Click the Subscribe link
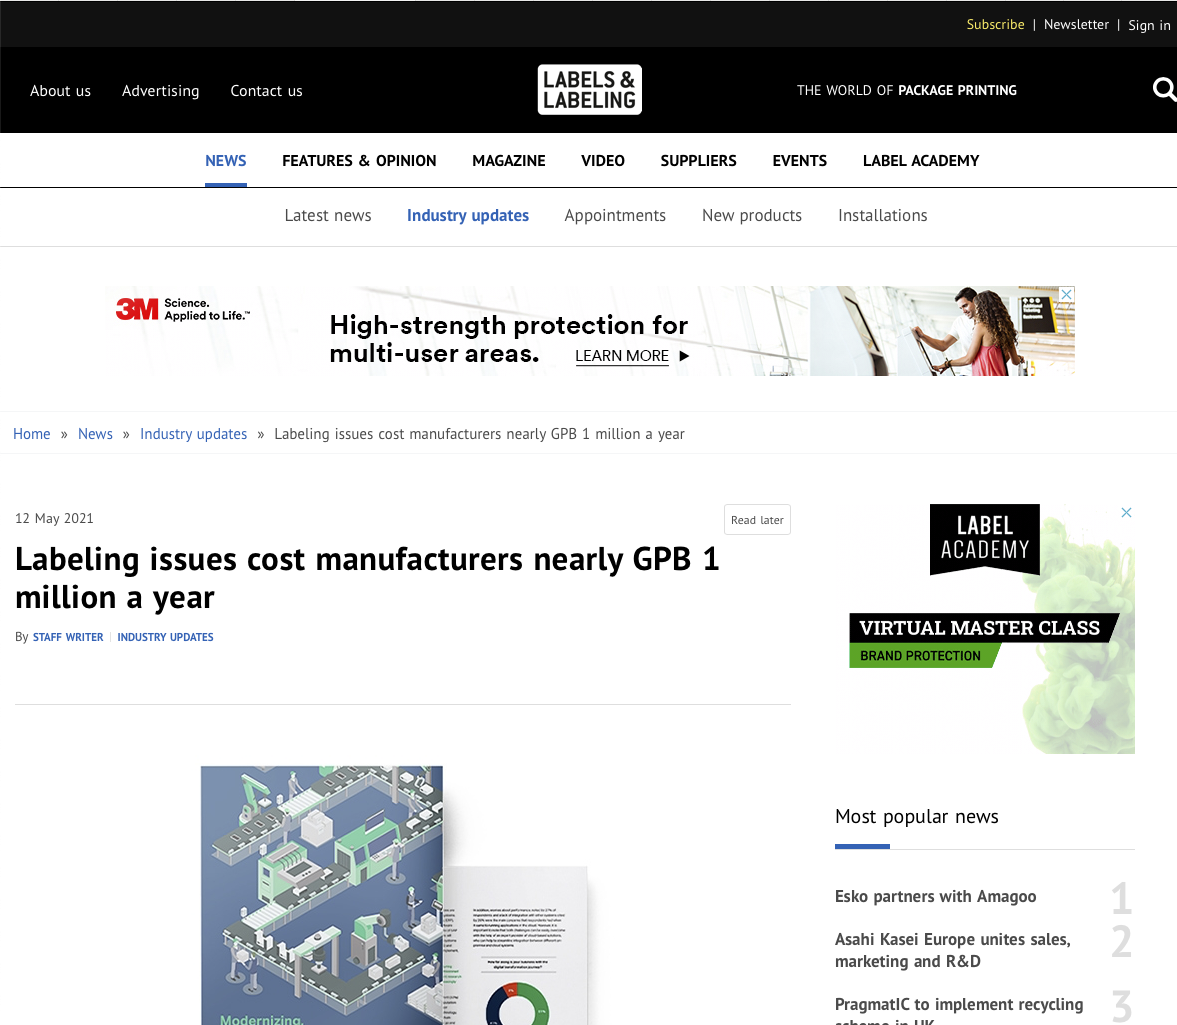The image size is (1177, 1025). click(995, 24)
